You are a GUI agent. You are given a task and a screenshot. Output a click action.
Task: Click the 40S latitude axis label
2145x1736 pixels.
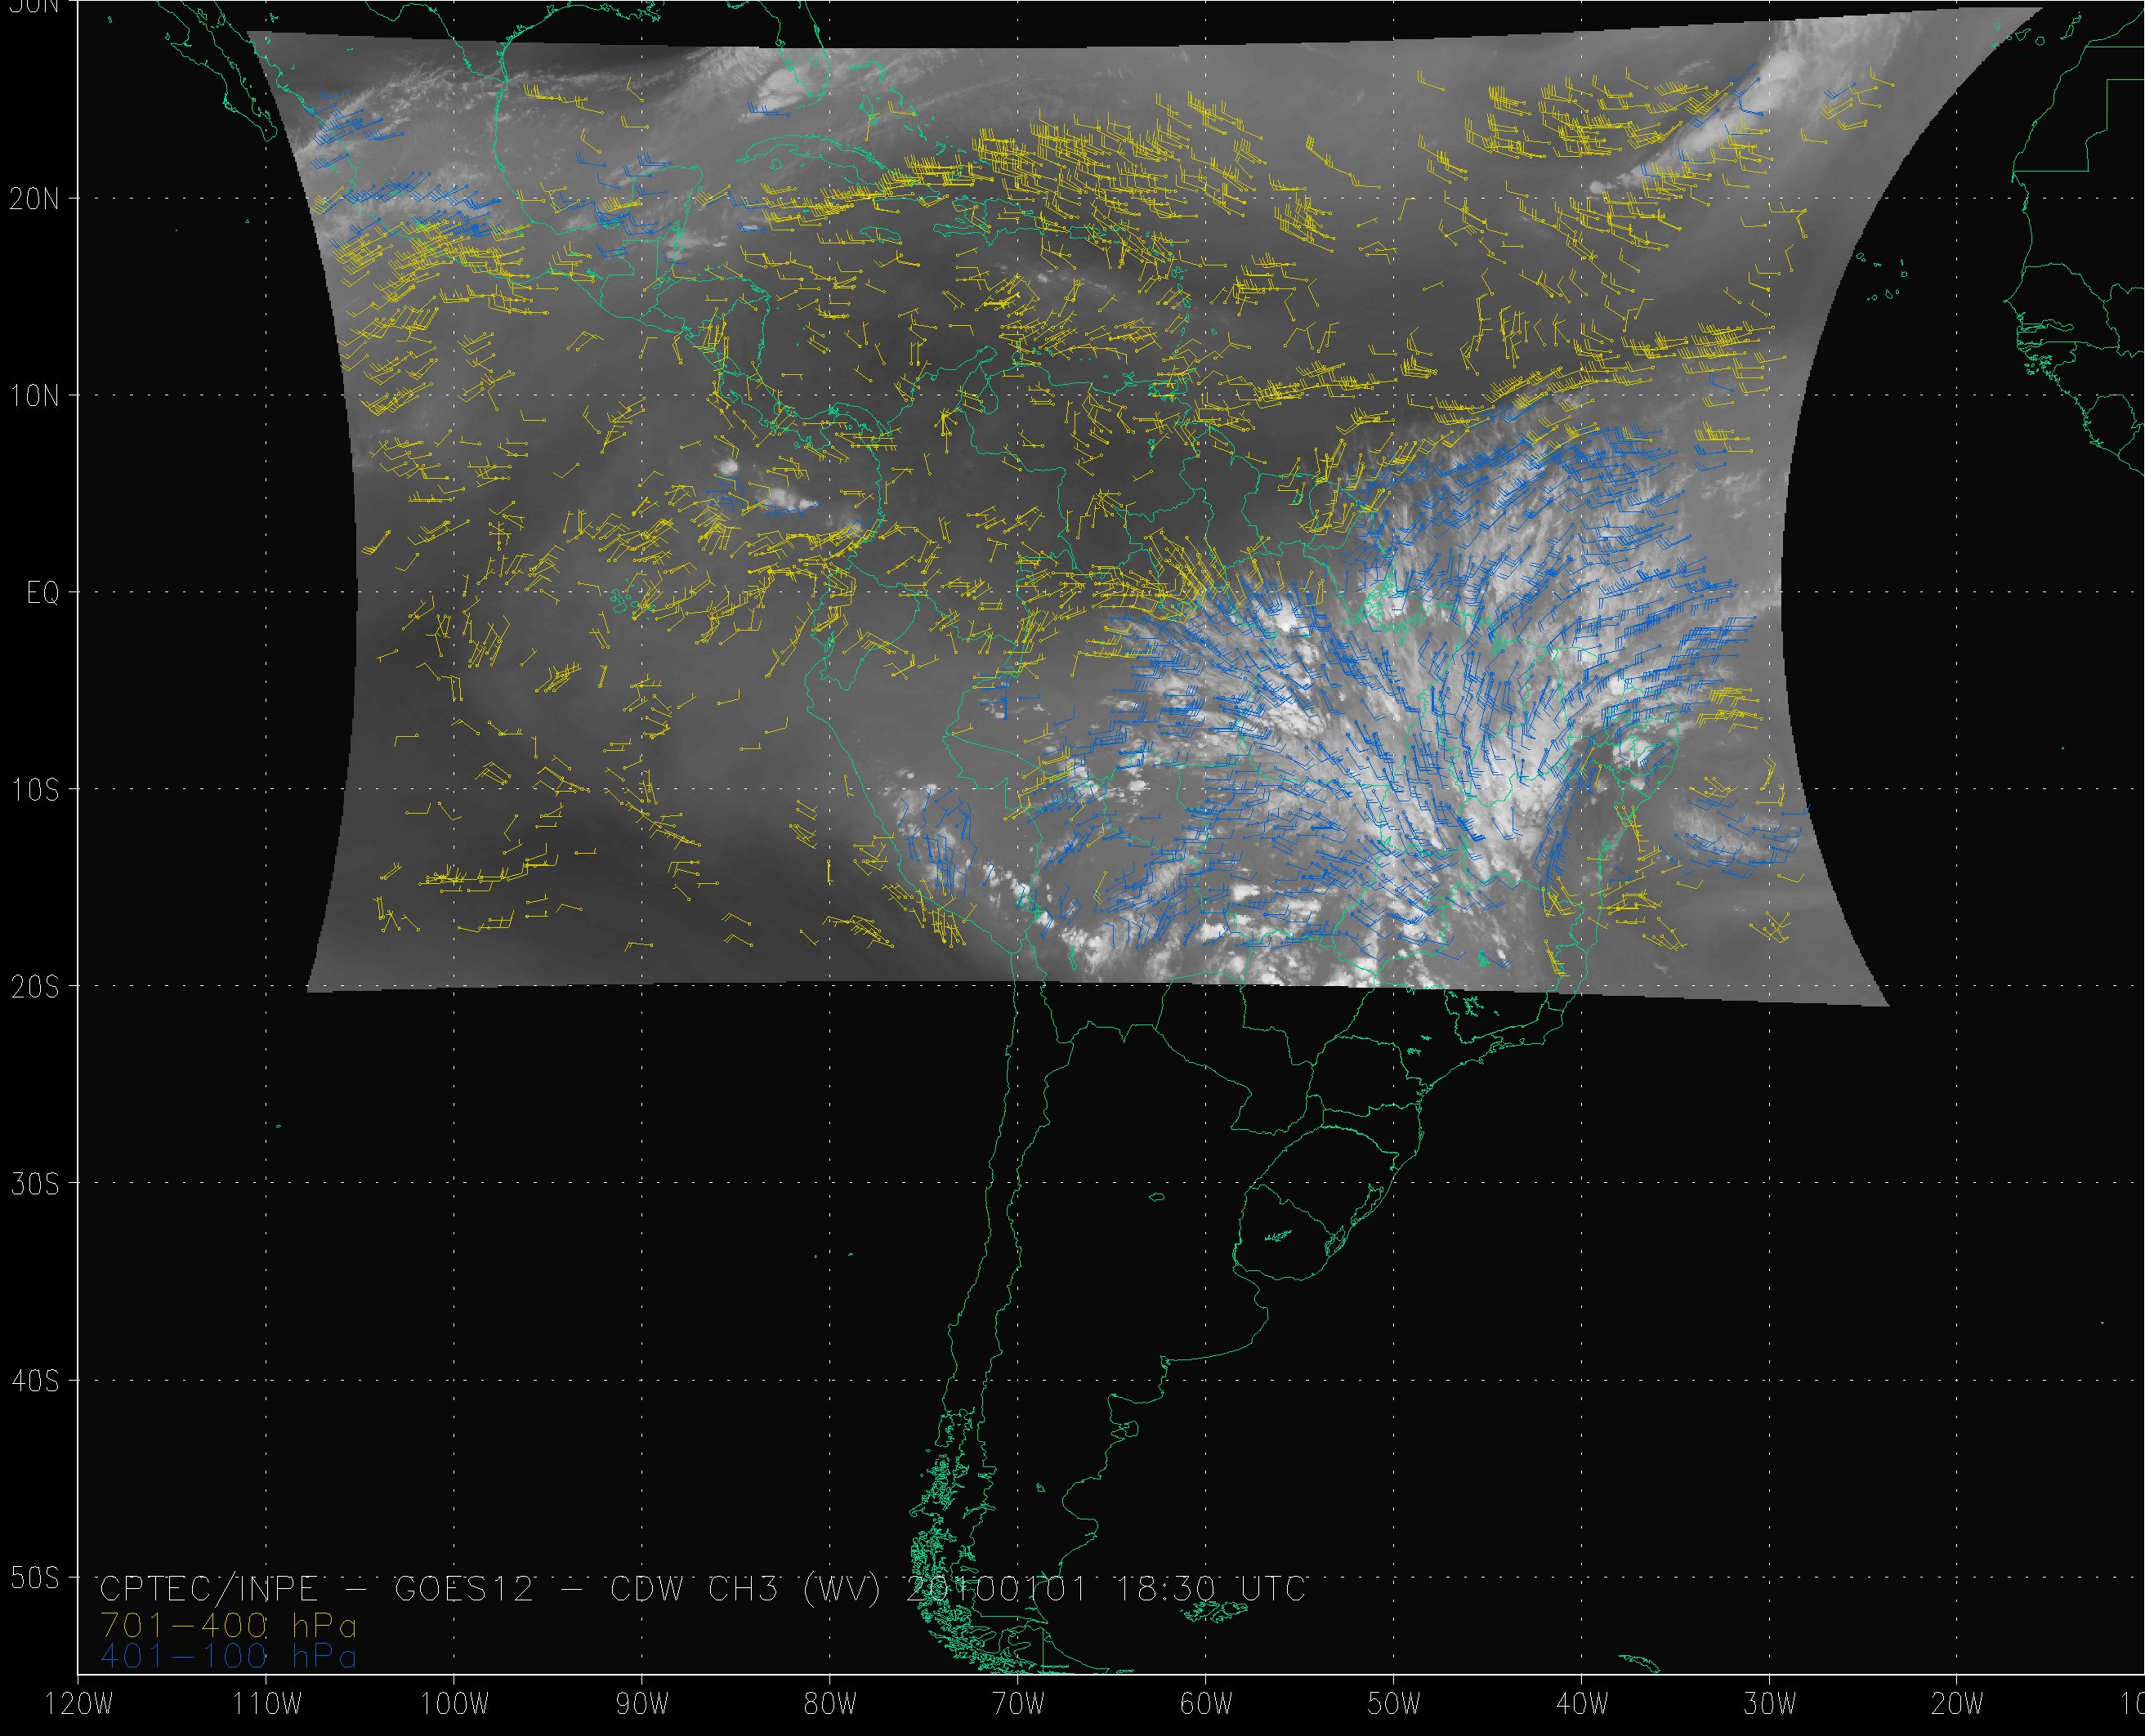click(x=37, y=1381)
